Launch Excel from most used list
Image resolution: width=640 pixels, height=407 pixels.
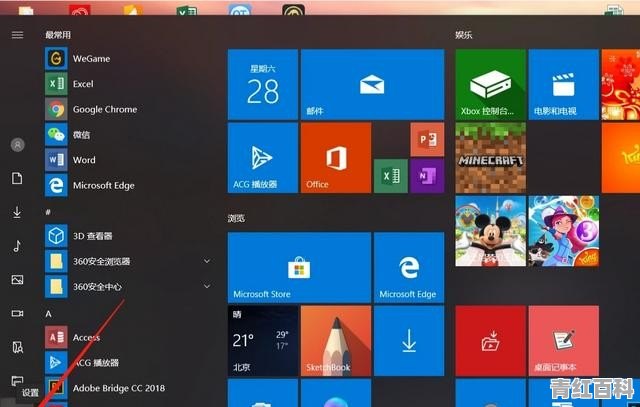point(127,84)
